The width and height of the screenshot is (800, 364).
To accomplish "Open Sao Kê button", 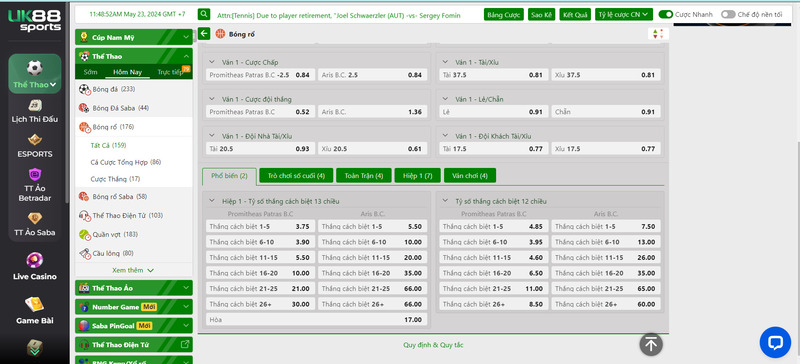I will [x=541, y=14].
